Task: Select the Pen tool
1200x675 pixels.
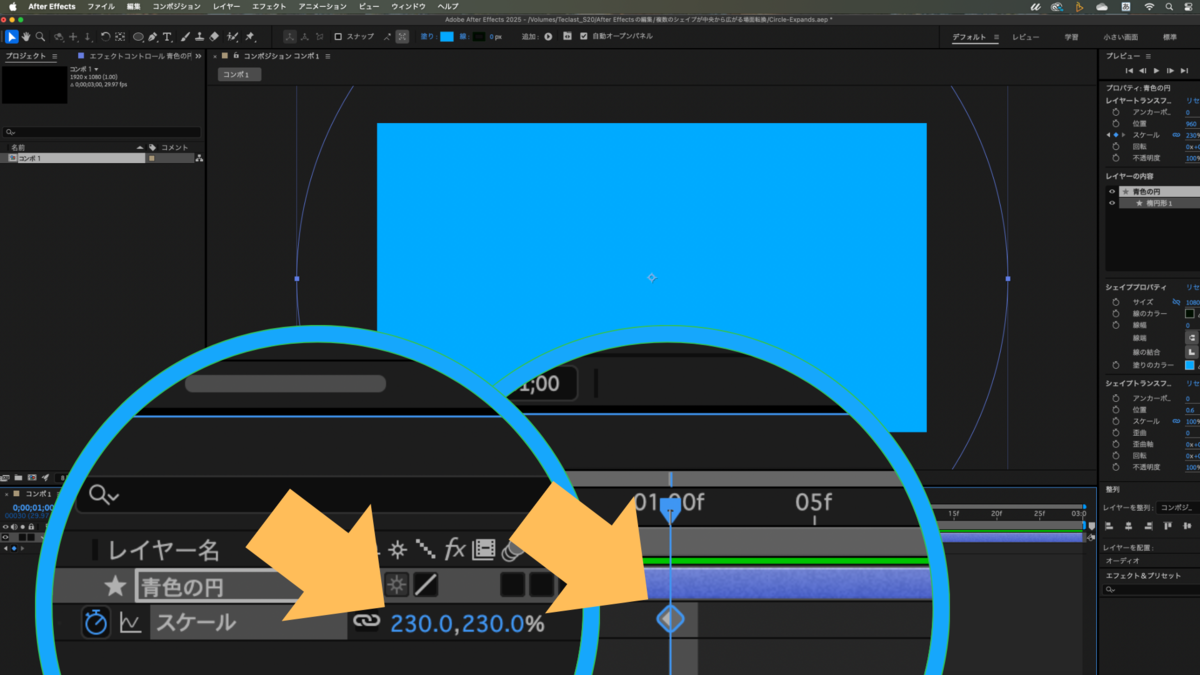Action: coord(152,37)
